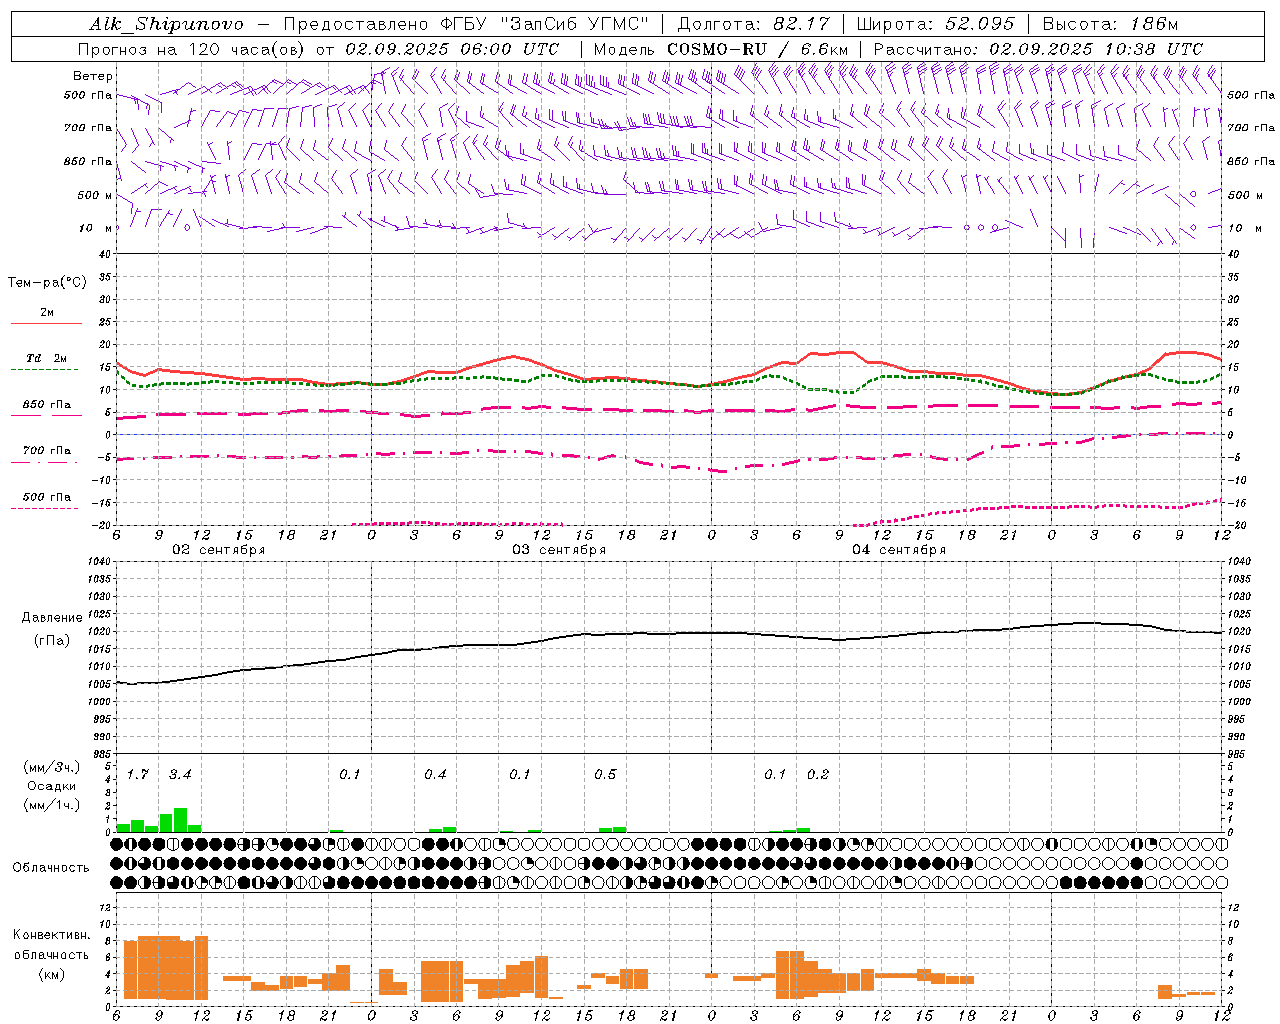Click the precipitation total 0.2
The image size is (1280, 1024).
[818, 775]
